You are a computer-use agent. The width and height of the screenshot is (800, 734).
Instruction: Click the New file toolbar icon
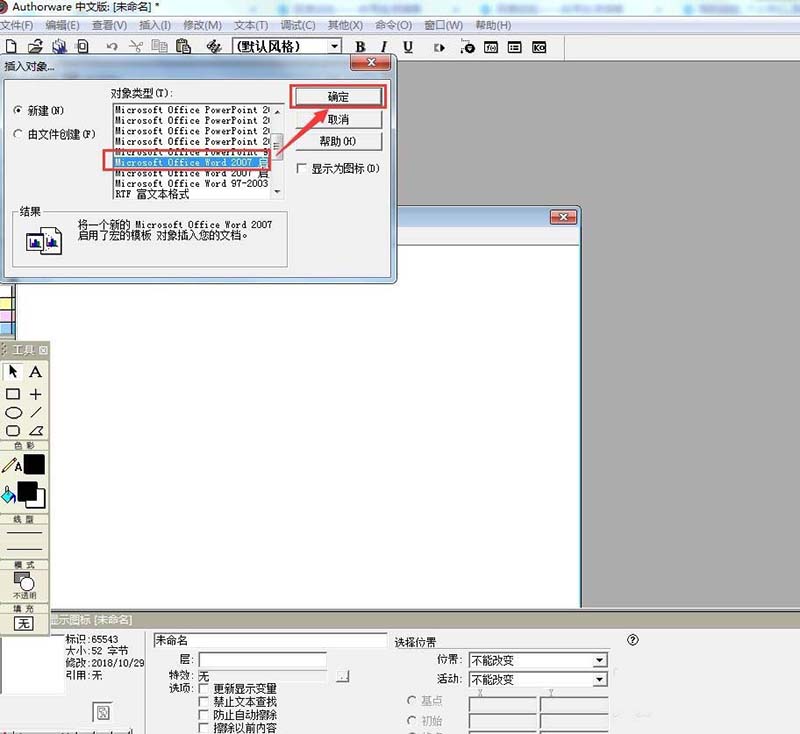(11, 47)
